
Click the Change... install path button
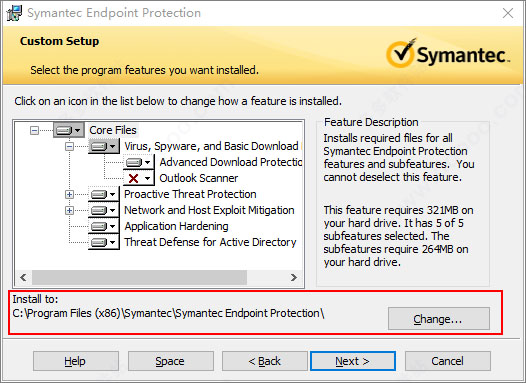pyautogui.click(x=439, y=319)
